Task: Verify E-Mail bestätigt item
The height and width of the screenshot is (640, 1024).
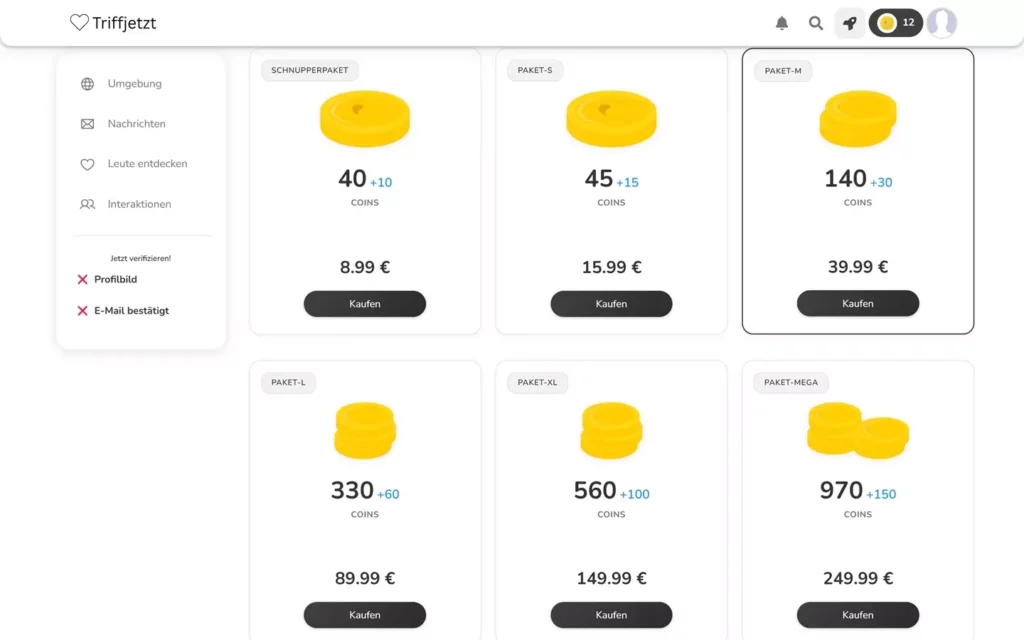Action: click(x=131, y=311)
